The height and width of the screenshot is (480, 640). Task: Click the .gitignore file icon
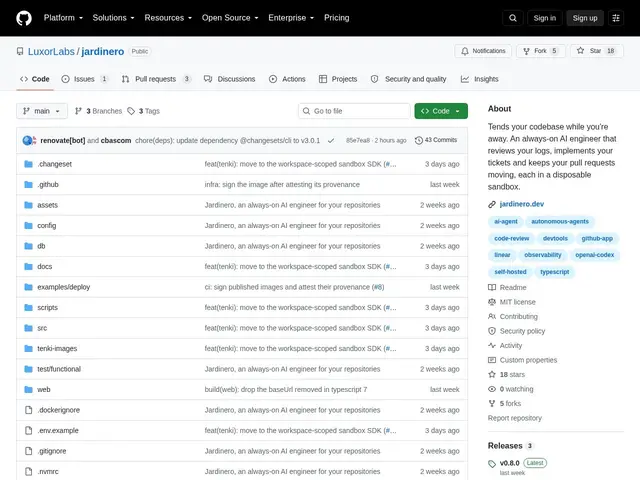28,451
